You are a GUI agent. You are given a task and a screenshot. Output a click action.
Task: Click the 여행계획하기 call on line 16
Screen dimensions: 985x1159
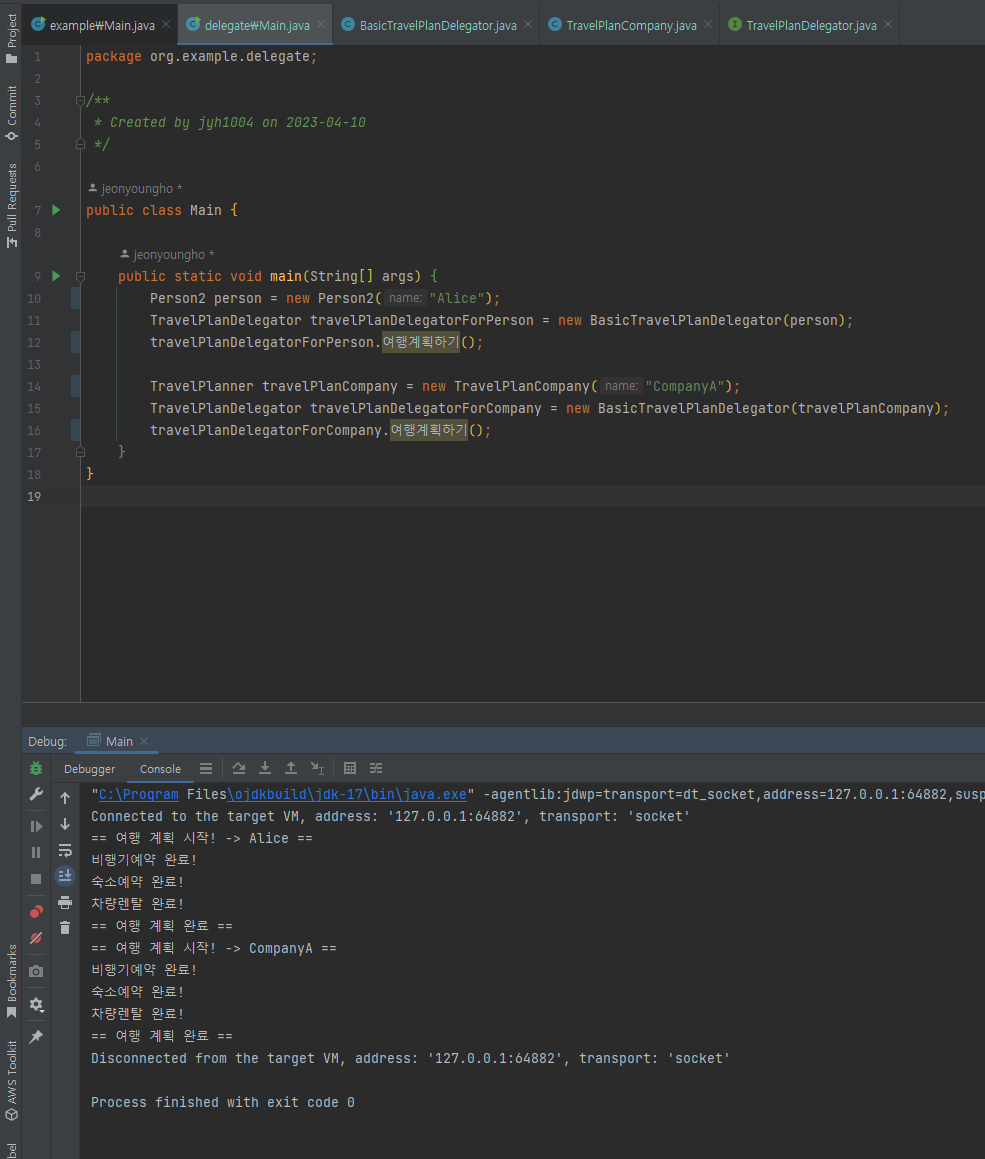[x=429, y=430]
